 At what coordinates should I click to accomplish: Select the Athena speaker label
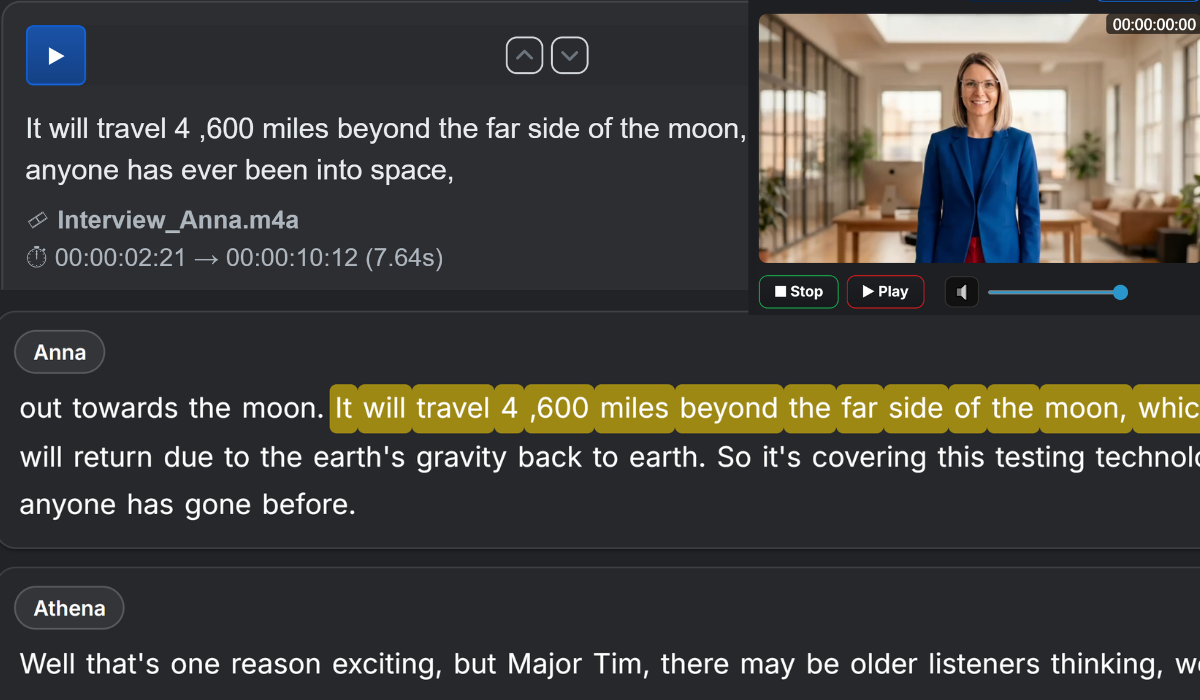click(69, 608)
